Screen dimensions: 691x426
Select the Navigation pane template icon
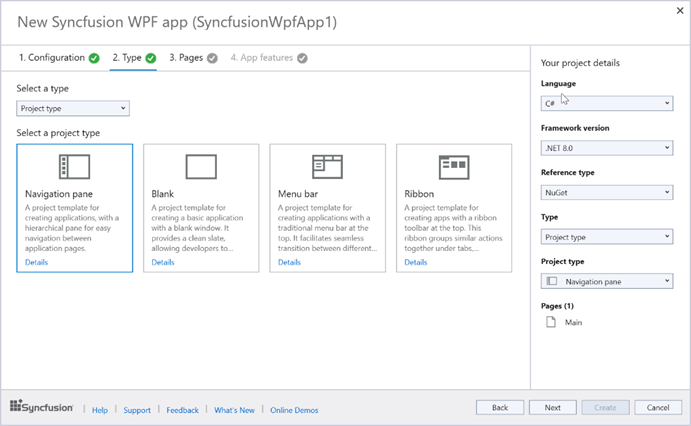(x=74, y=166)
